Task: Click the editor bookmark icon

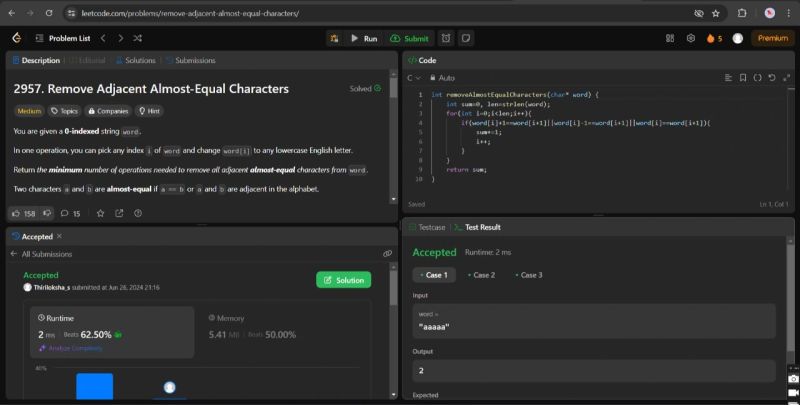Action: click(x=743, y=78)
